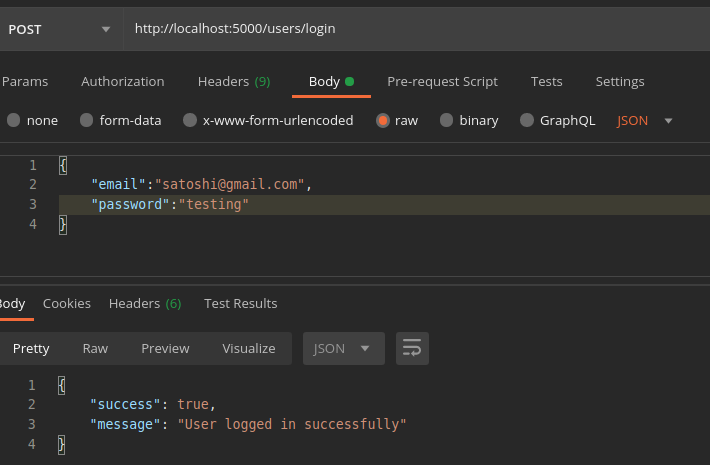Switch response view to Raw
Viewport: 710px width, 465px height.
[x=95, y=348]
